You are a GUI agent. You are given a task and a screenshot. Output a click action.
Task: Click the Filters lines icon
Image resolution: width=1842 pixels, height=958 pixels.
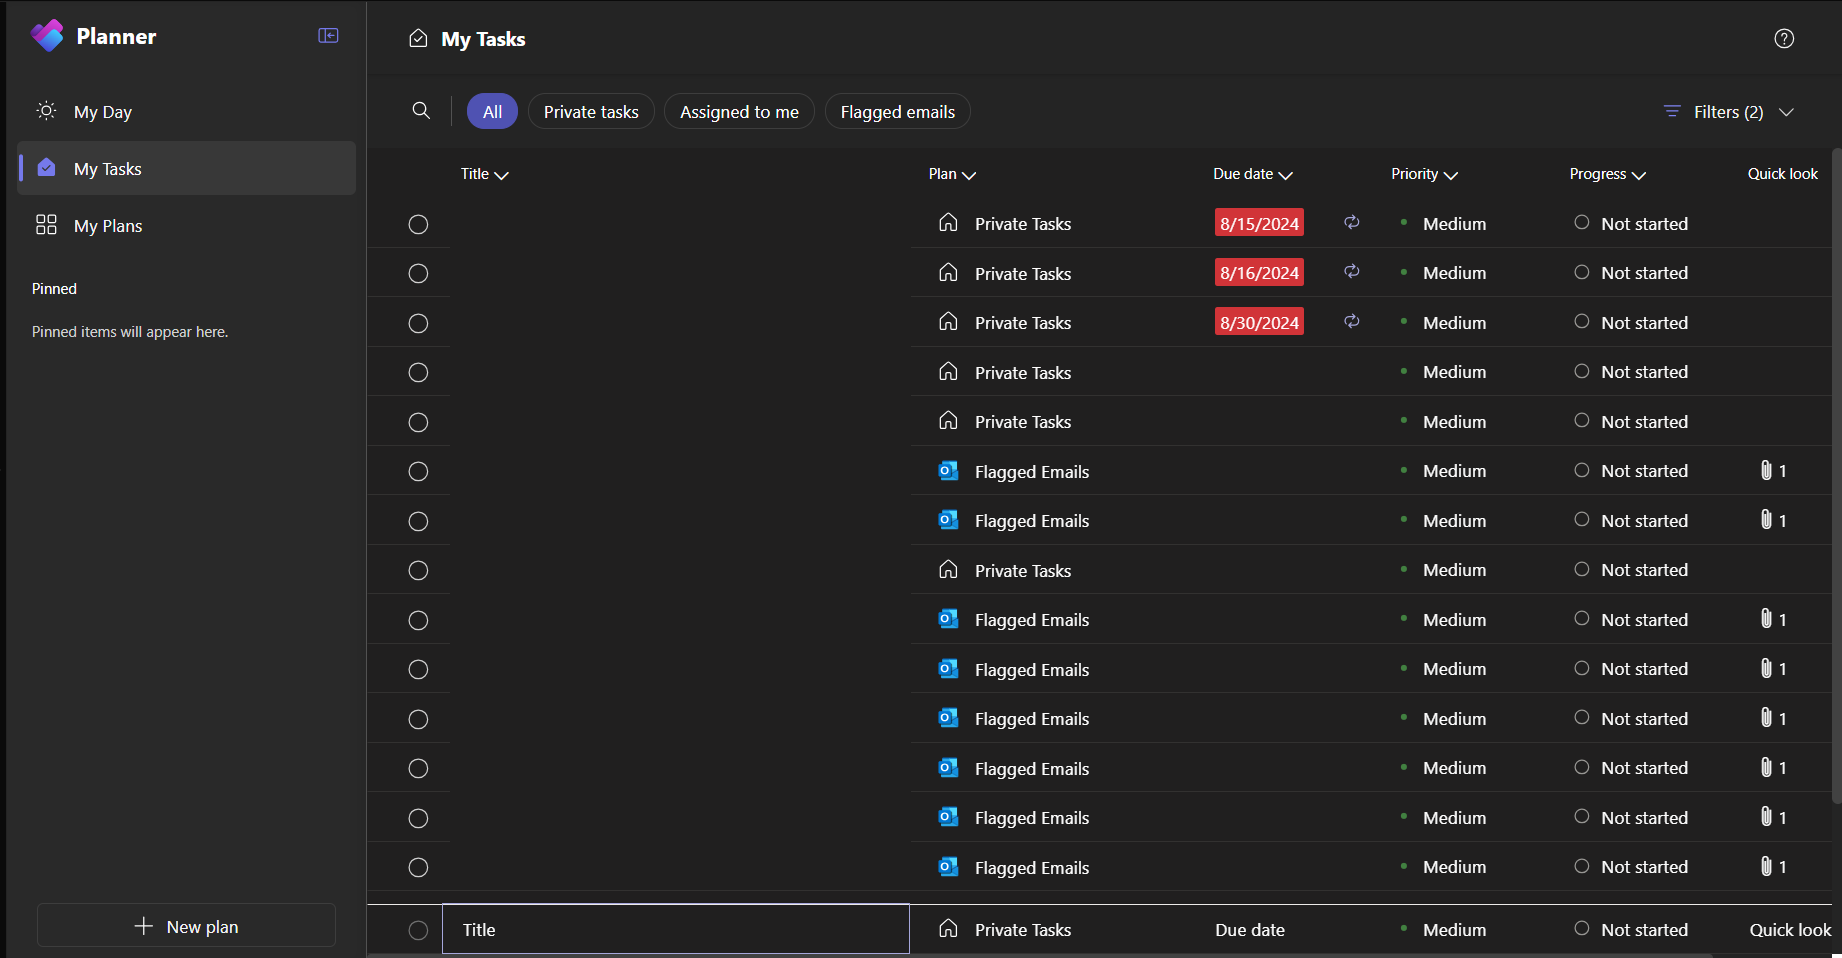[x=1672, y=112]
